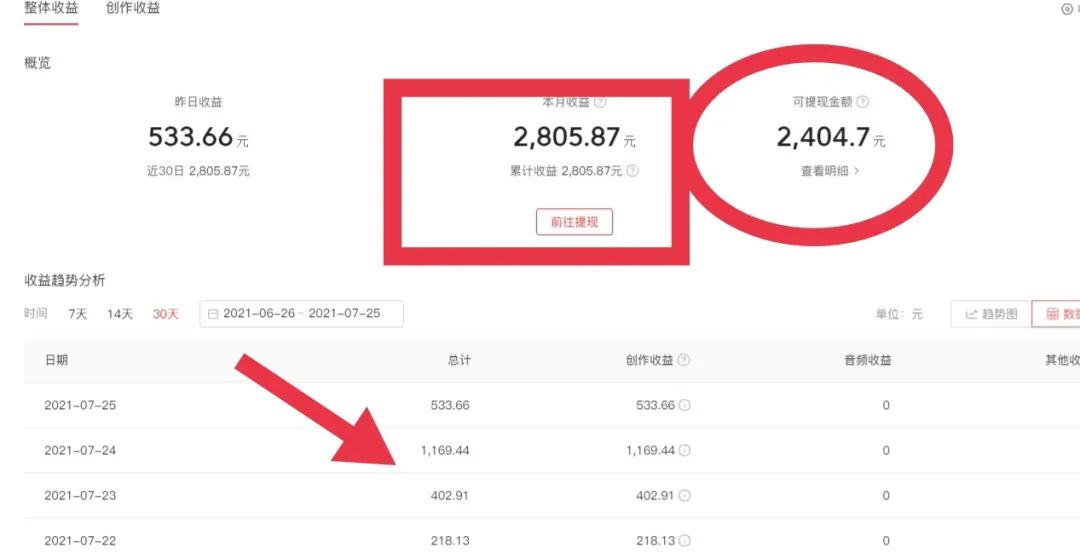This screenshot has height=559, width=1080.
Task: Click help icon beside 累计收益
Action: pyautogui.click(x=632, y=171)
